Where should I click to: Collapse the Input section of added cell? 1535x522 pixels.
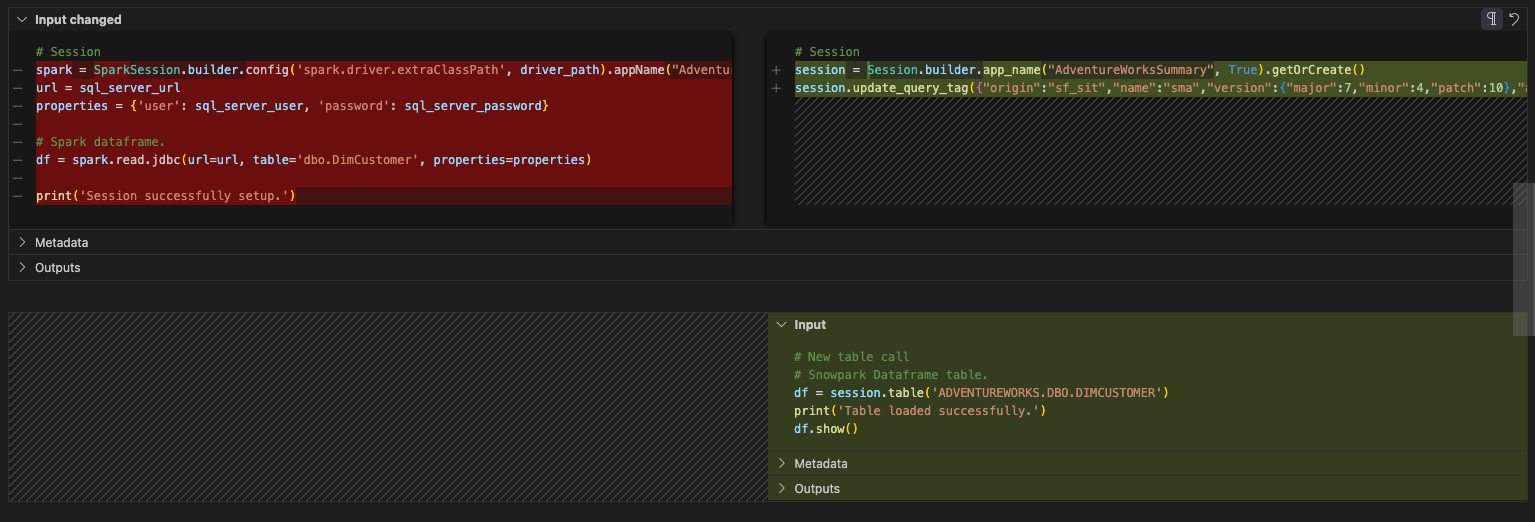(782, 325)
